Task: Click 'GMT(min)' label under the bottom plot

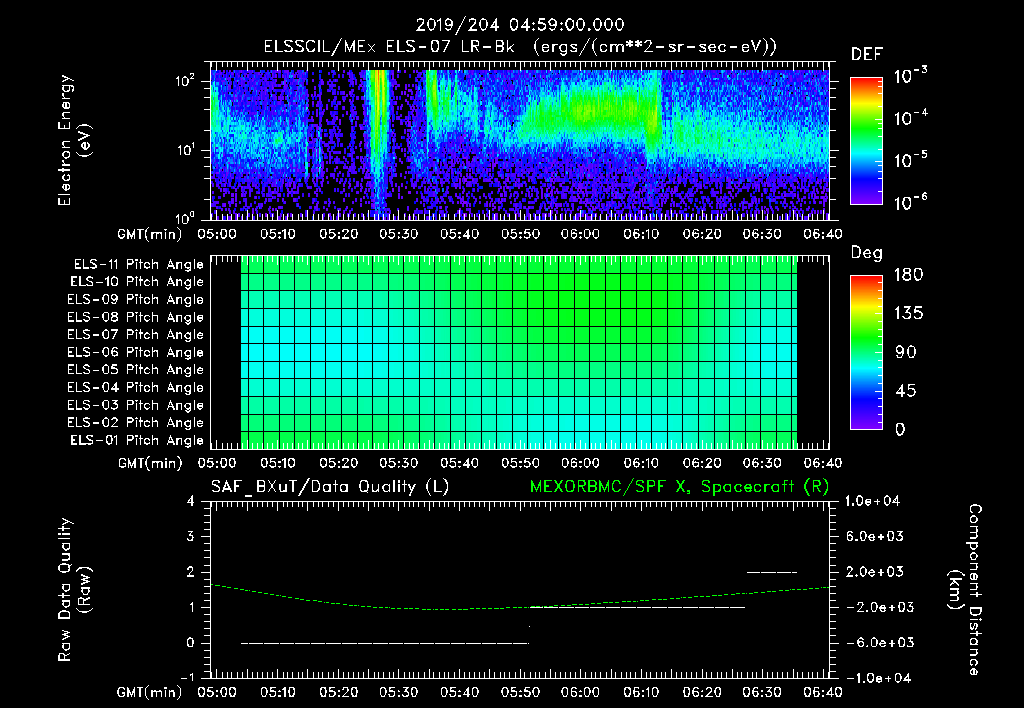Action: [x=150, y=692]
